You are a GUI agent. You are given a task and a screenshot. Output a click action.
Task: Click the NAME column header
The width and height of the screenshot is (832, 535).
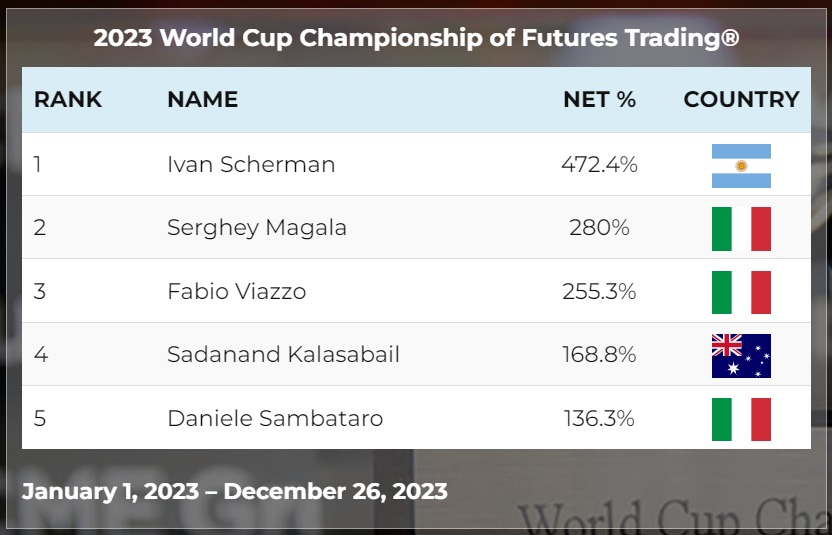tap(202, 100)
